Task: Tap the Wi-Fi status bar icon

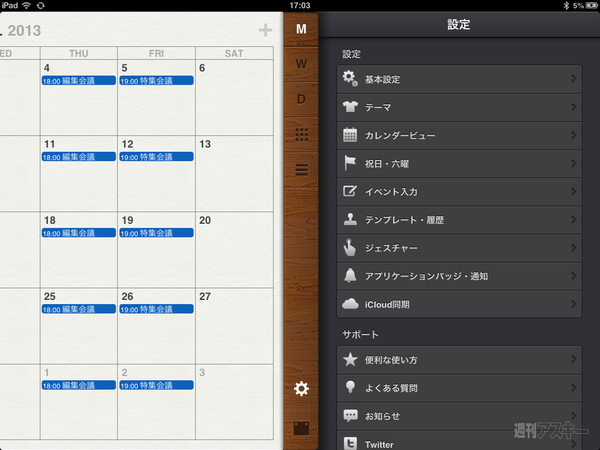Action: point(26,5)
